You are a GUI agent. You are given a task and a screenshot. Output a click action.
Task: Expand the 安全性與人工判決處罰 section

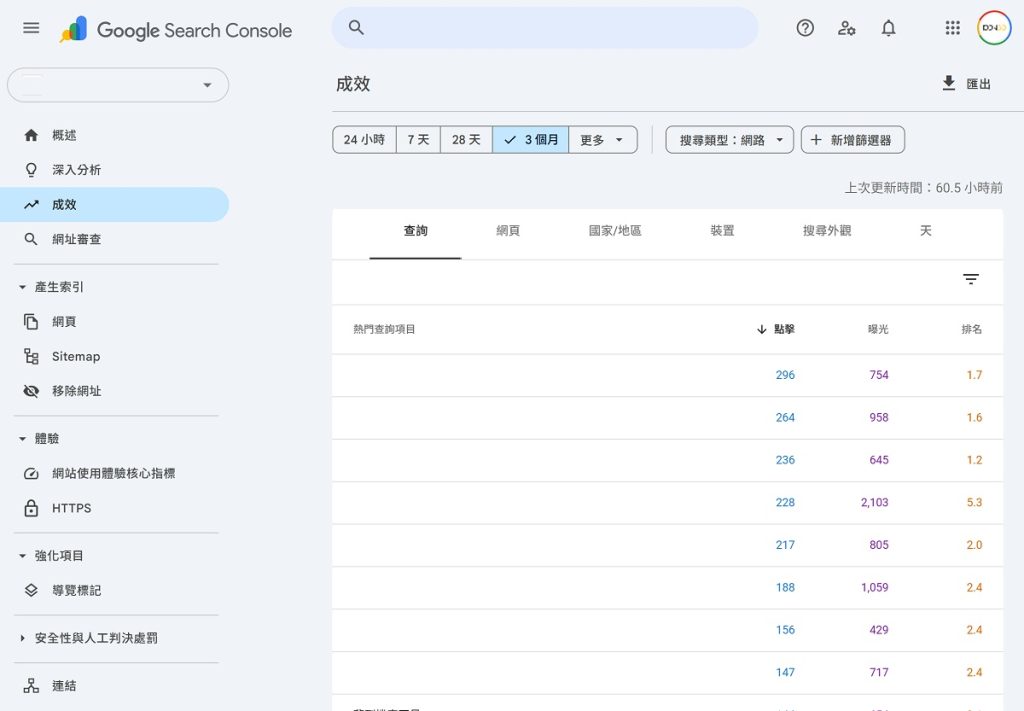[96, 638]
